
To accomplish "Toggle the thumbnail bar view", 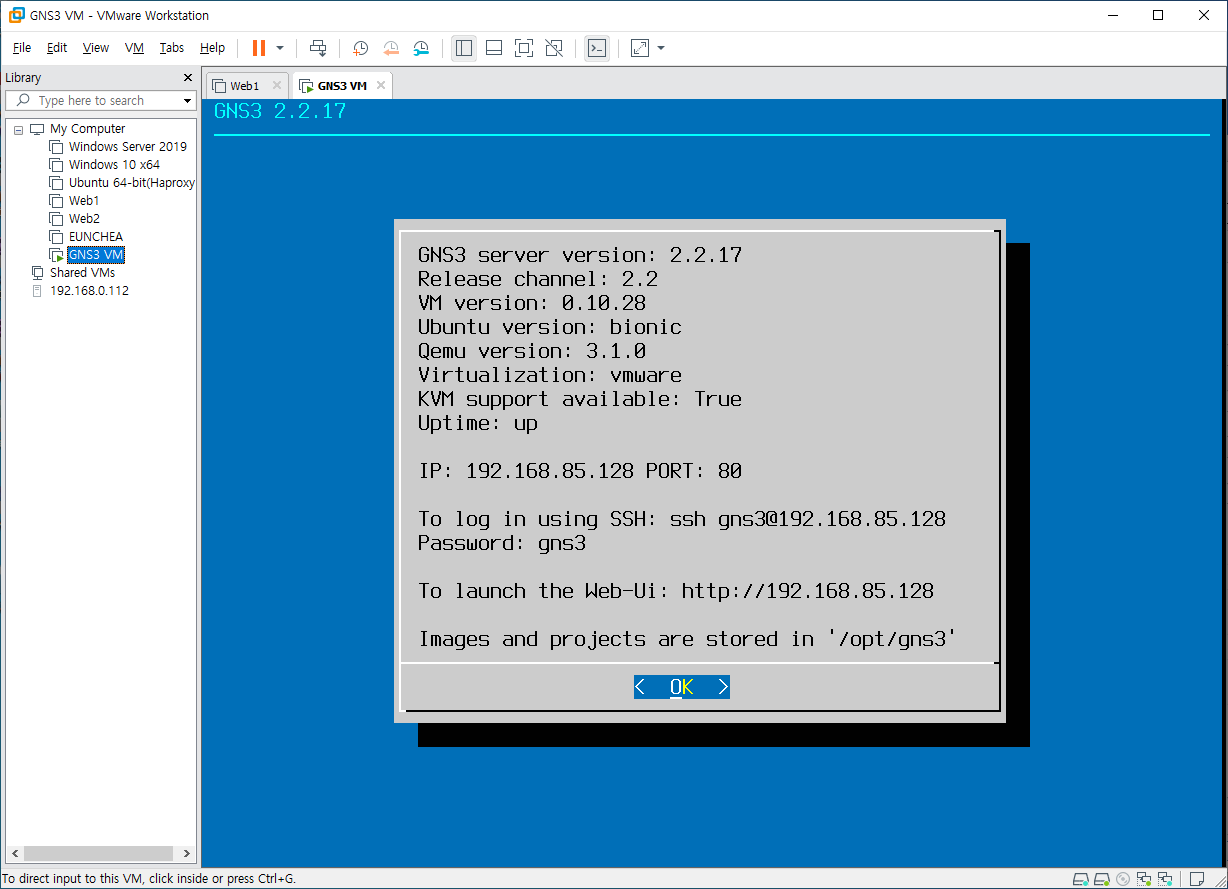I will coord(493,48).
